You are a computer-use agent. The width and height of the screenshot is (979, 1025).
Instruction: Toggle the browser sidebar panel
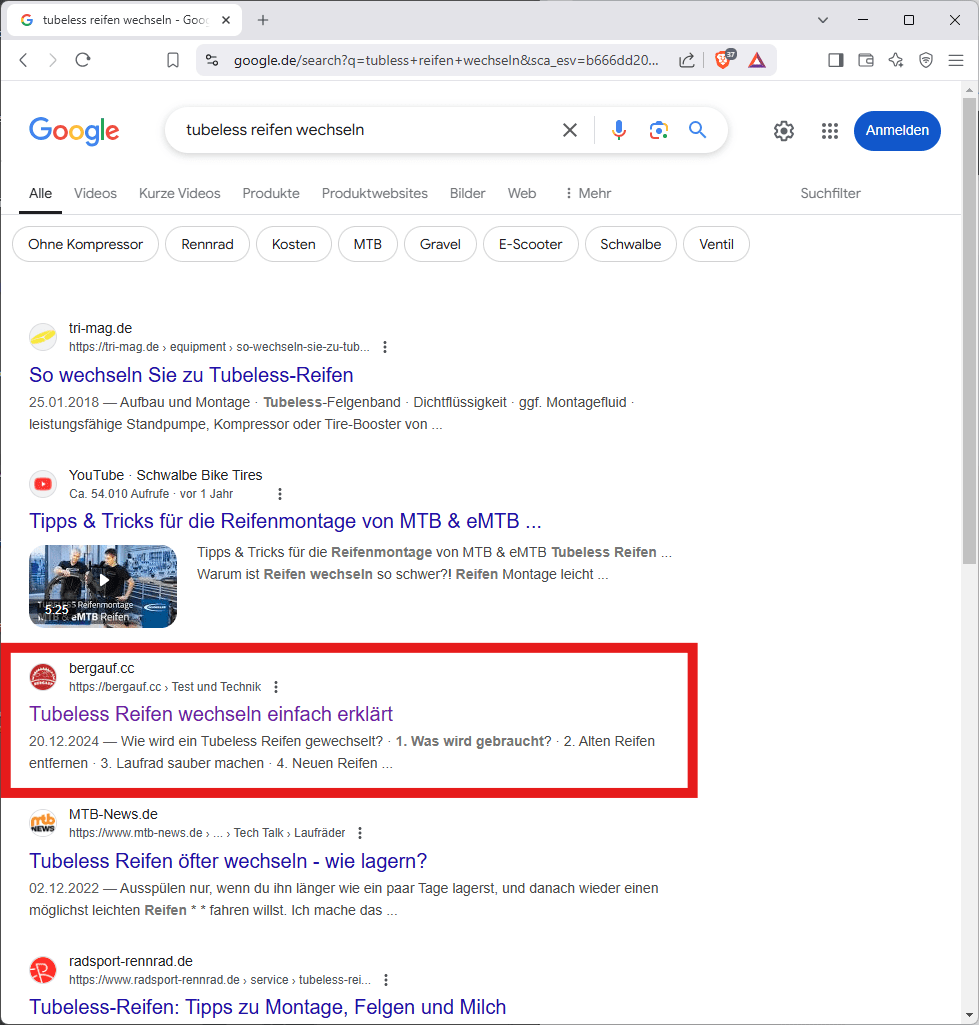[835, 60]
